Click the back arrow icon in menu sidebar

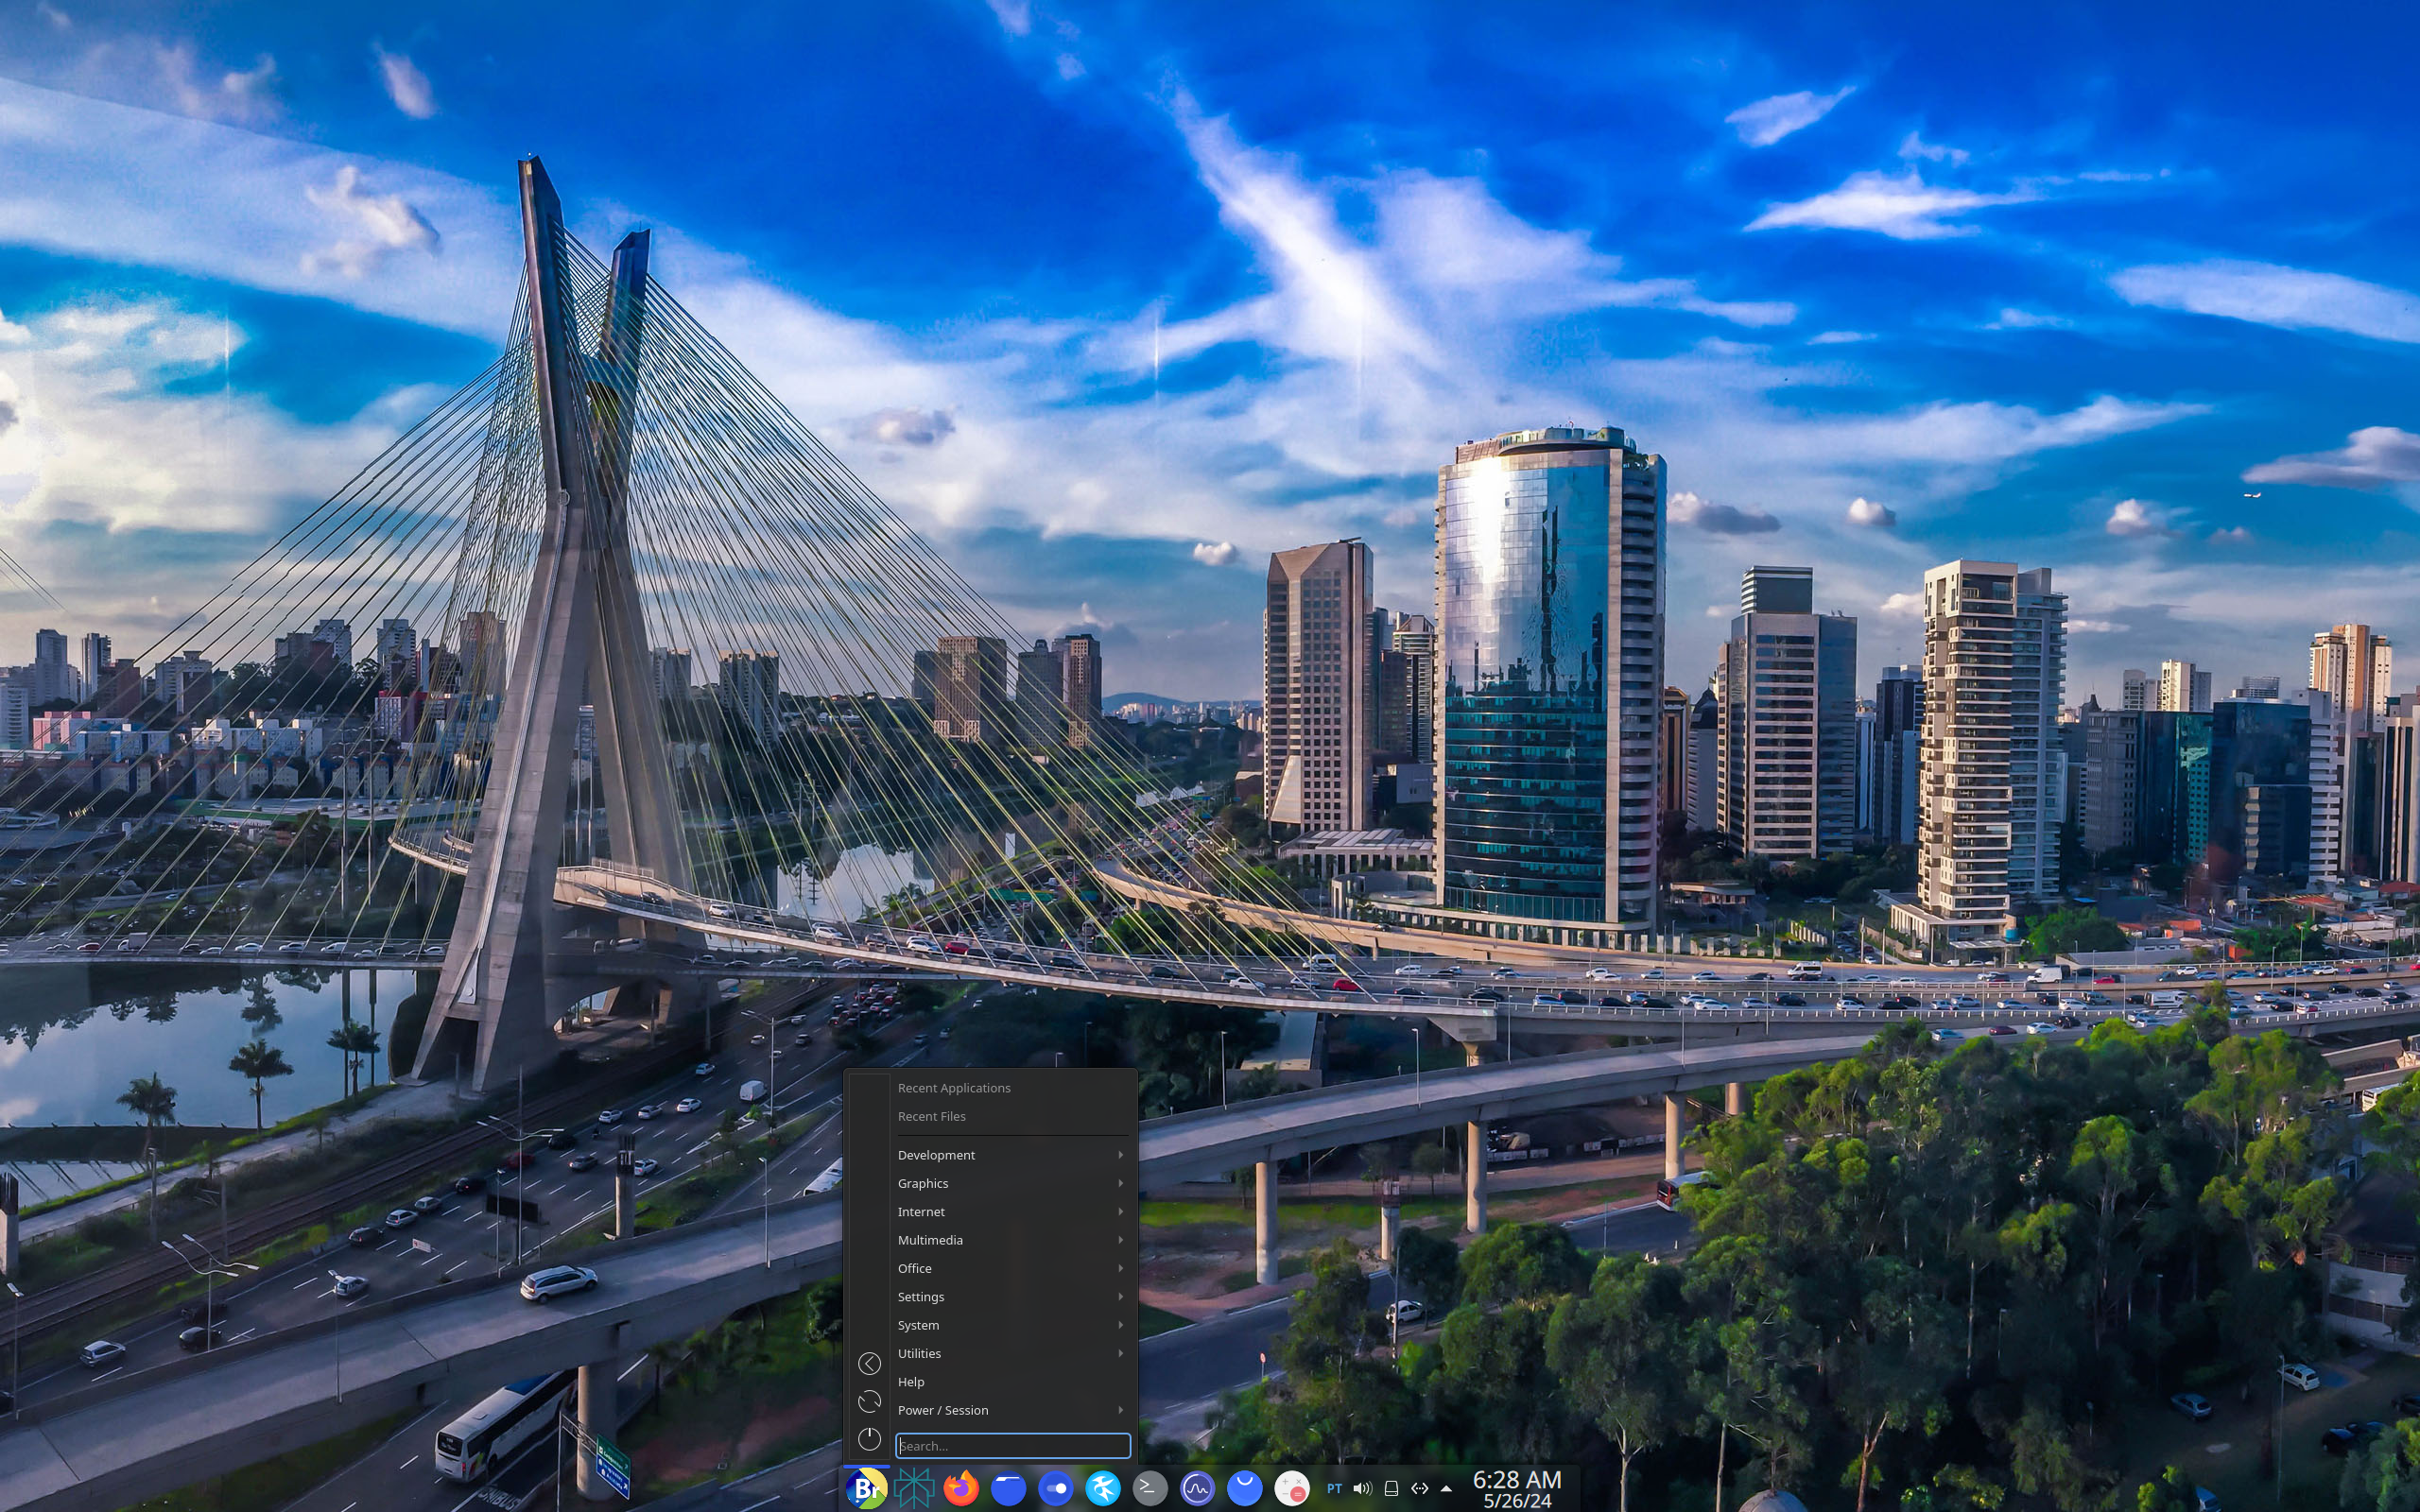[869, 1363]
